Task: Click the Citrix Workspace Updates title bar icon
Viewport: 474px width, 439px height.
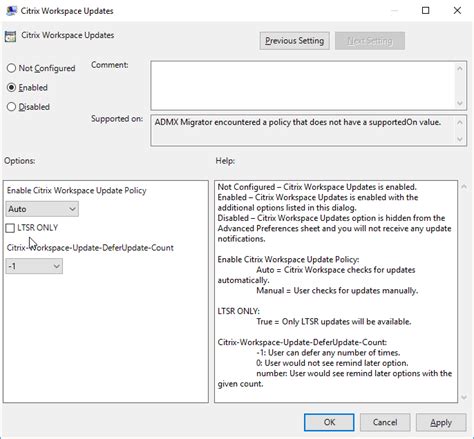Action: click(11, 11)
